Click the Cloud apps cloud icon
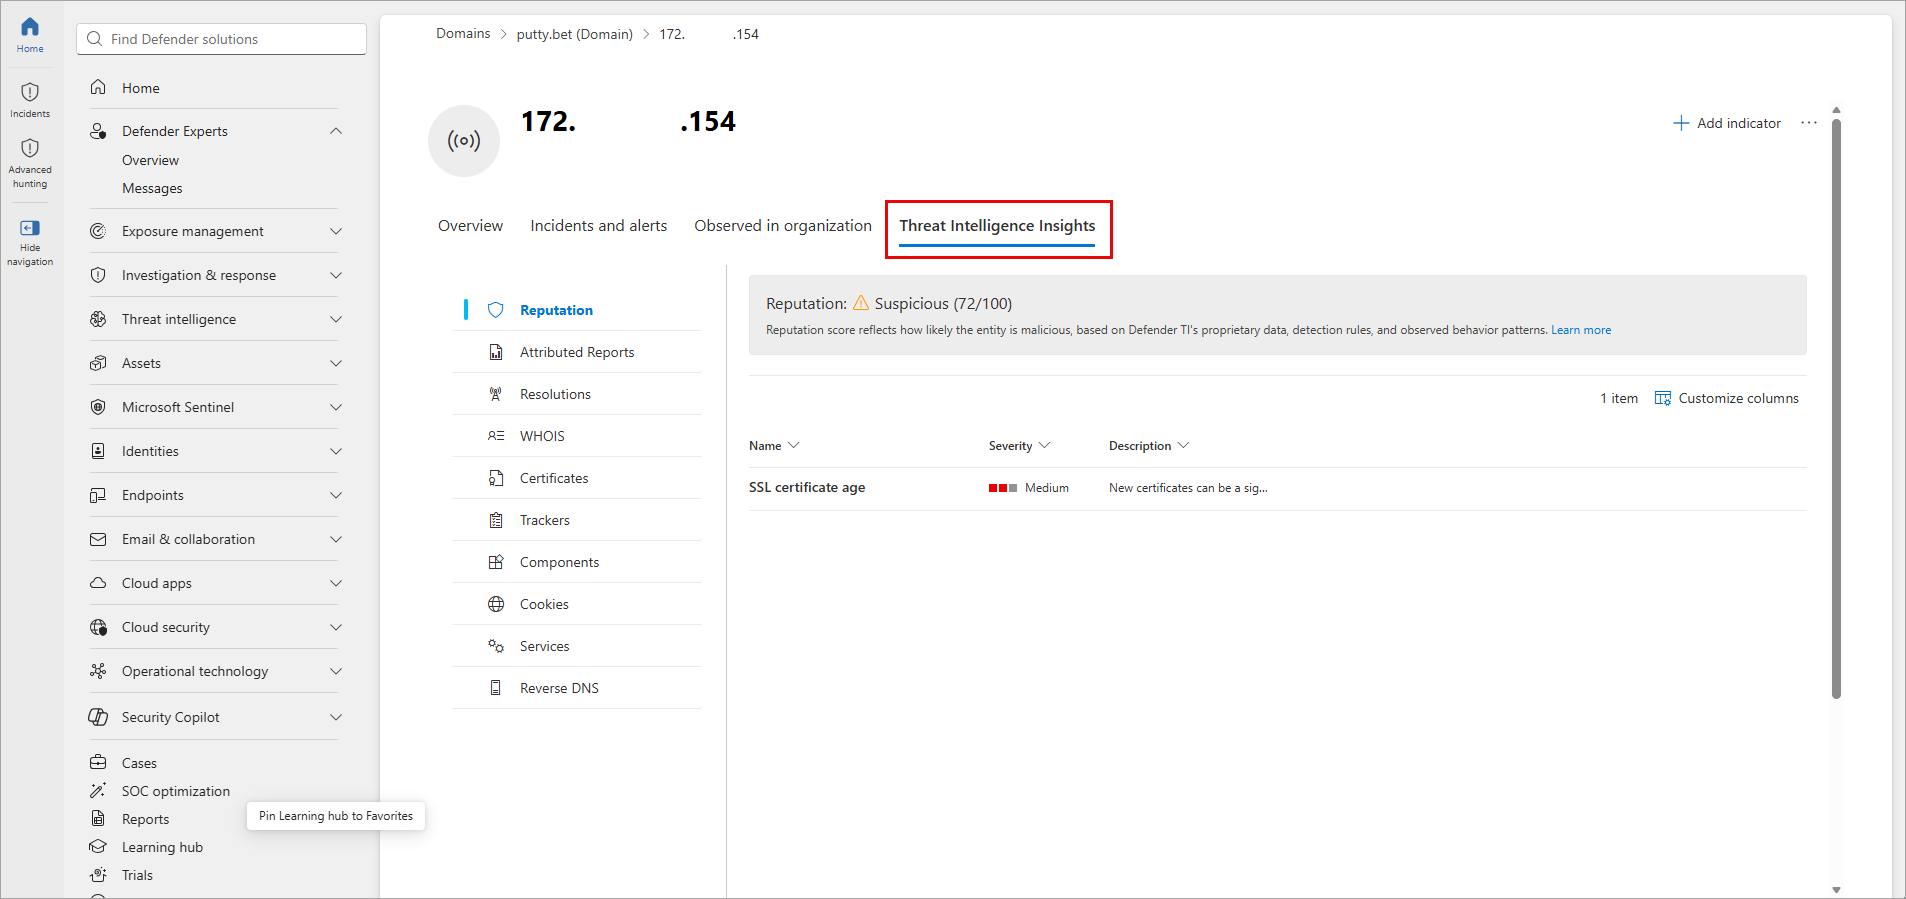 pyautogui.click(x=98, y=583)
